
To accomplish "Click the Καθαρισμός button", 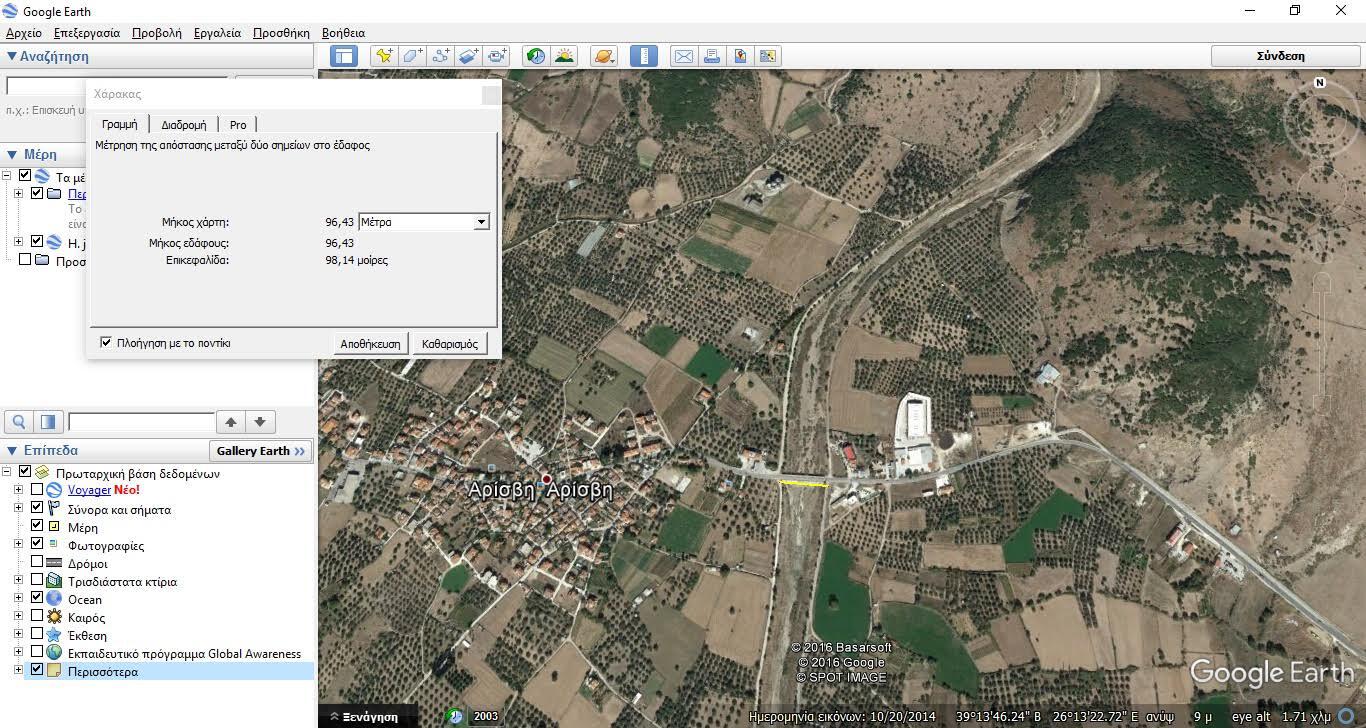I will [x=450, y=343].
